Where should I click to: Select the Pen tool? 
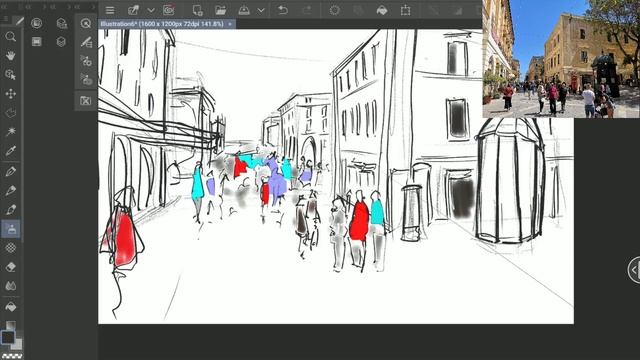(11, 171)
